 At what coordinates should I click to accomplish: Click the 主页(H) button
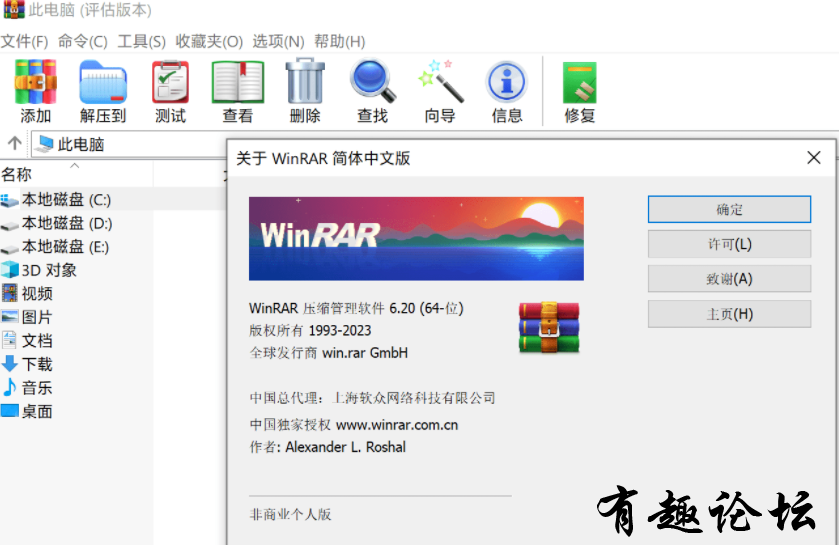click(729, 313)
